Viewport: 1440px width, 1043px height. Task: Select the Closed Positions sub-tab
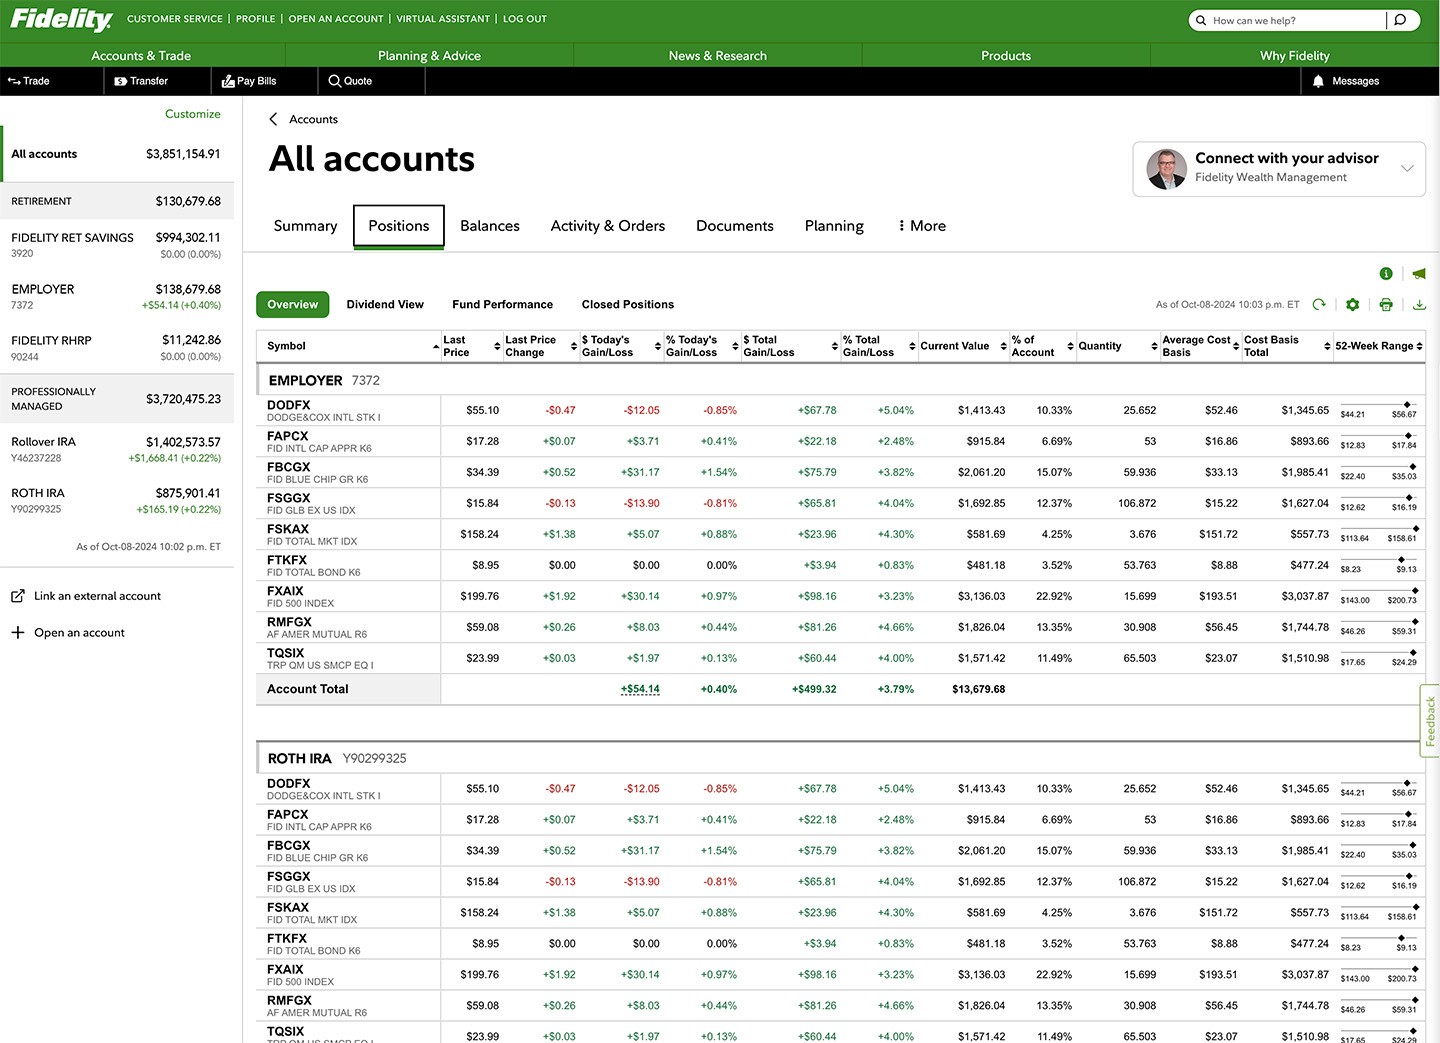(x=628, y=304)
